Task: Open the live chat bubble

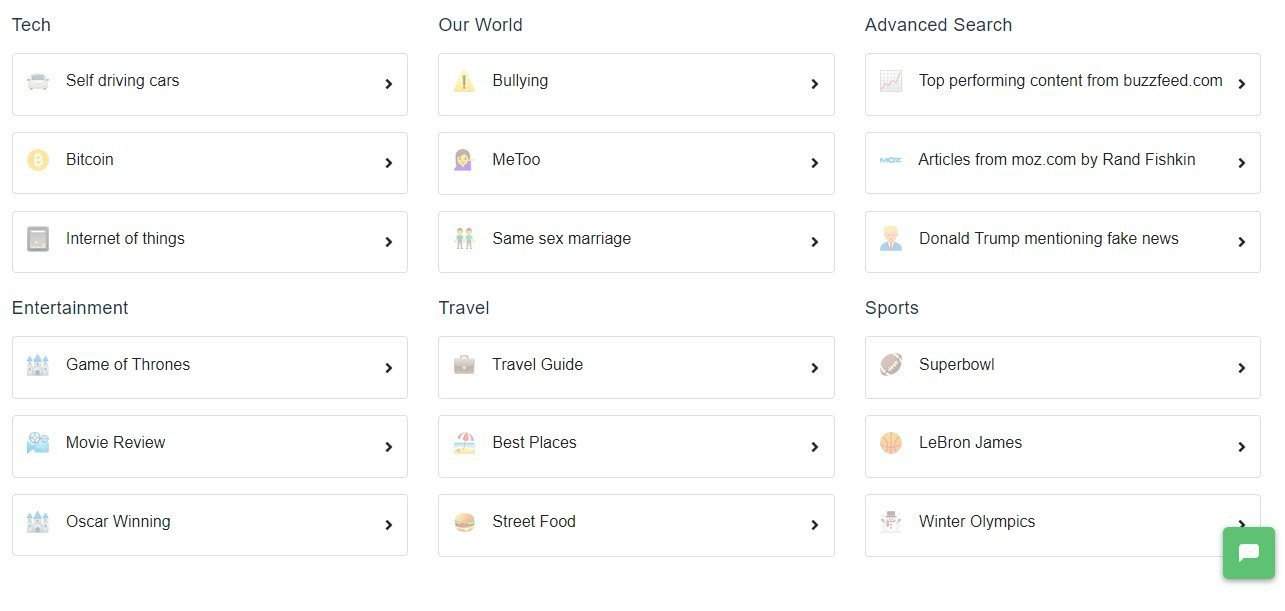Action: 1247,552
